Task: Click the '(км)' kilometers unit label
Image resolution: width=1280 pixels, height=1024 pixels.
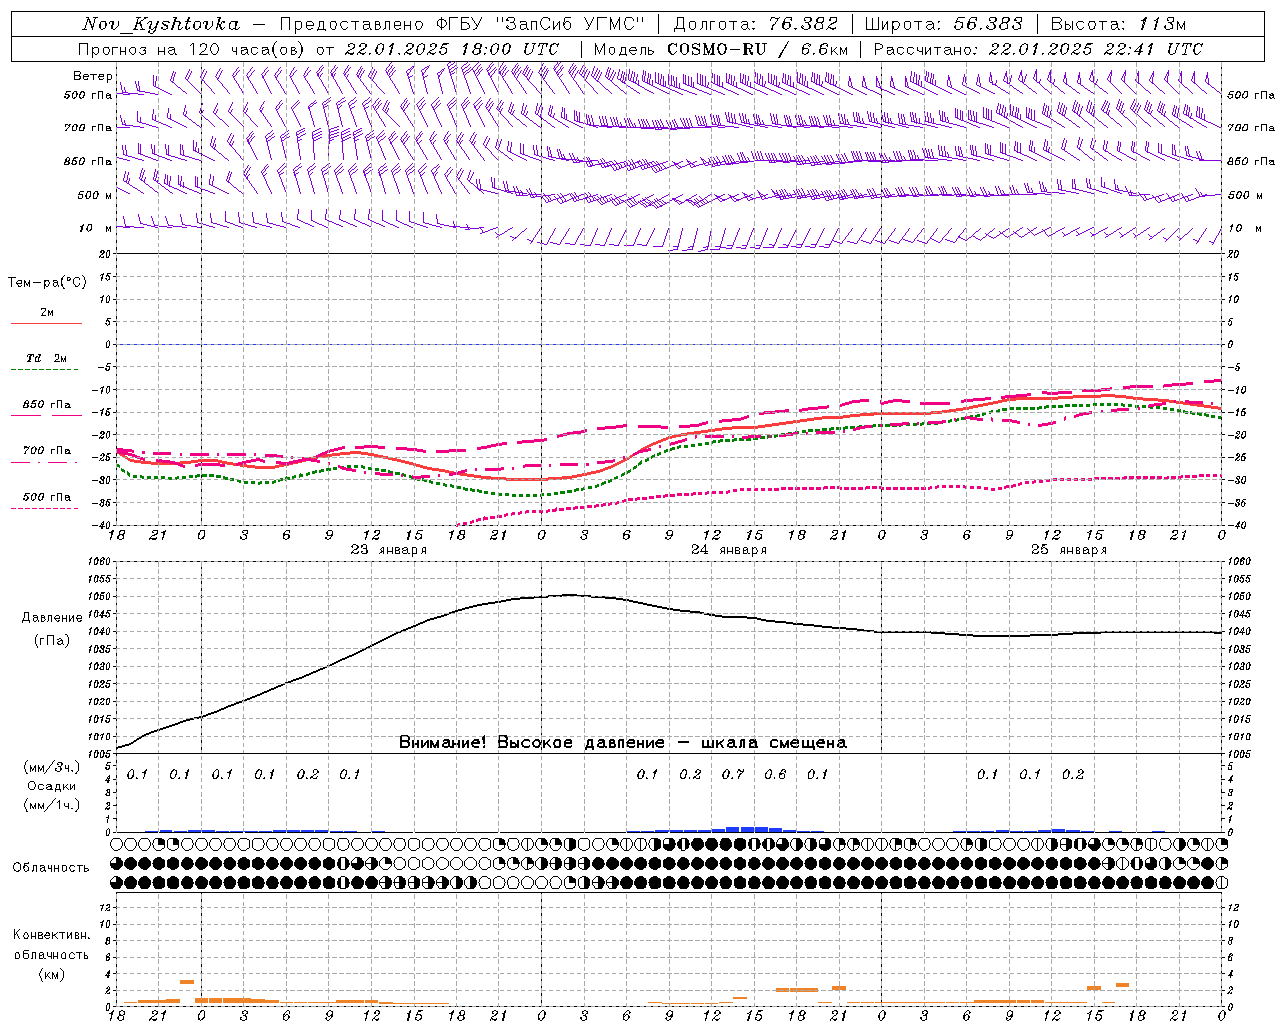Action: point(51,974)
